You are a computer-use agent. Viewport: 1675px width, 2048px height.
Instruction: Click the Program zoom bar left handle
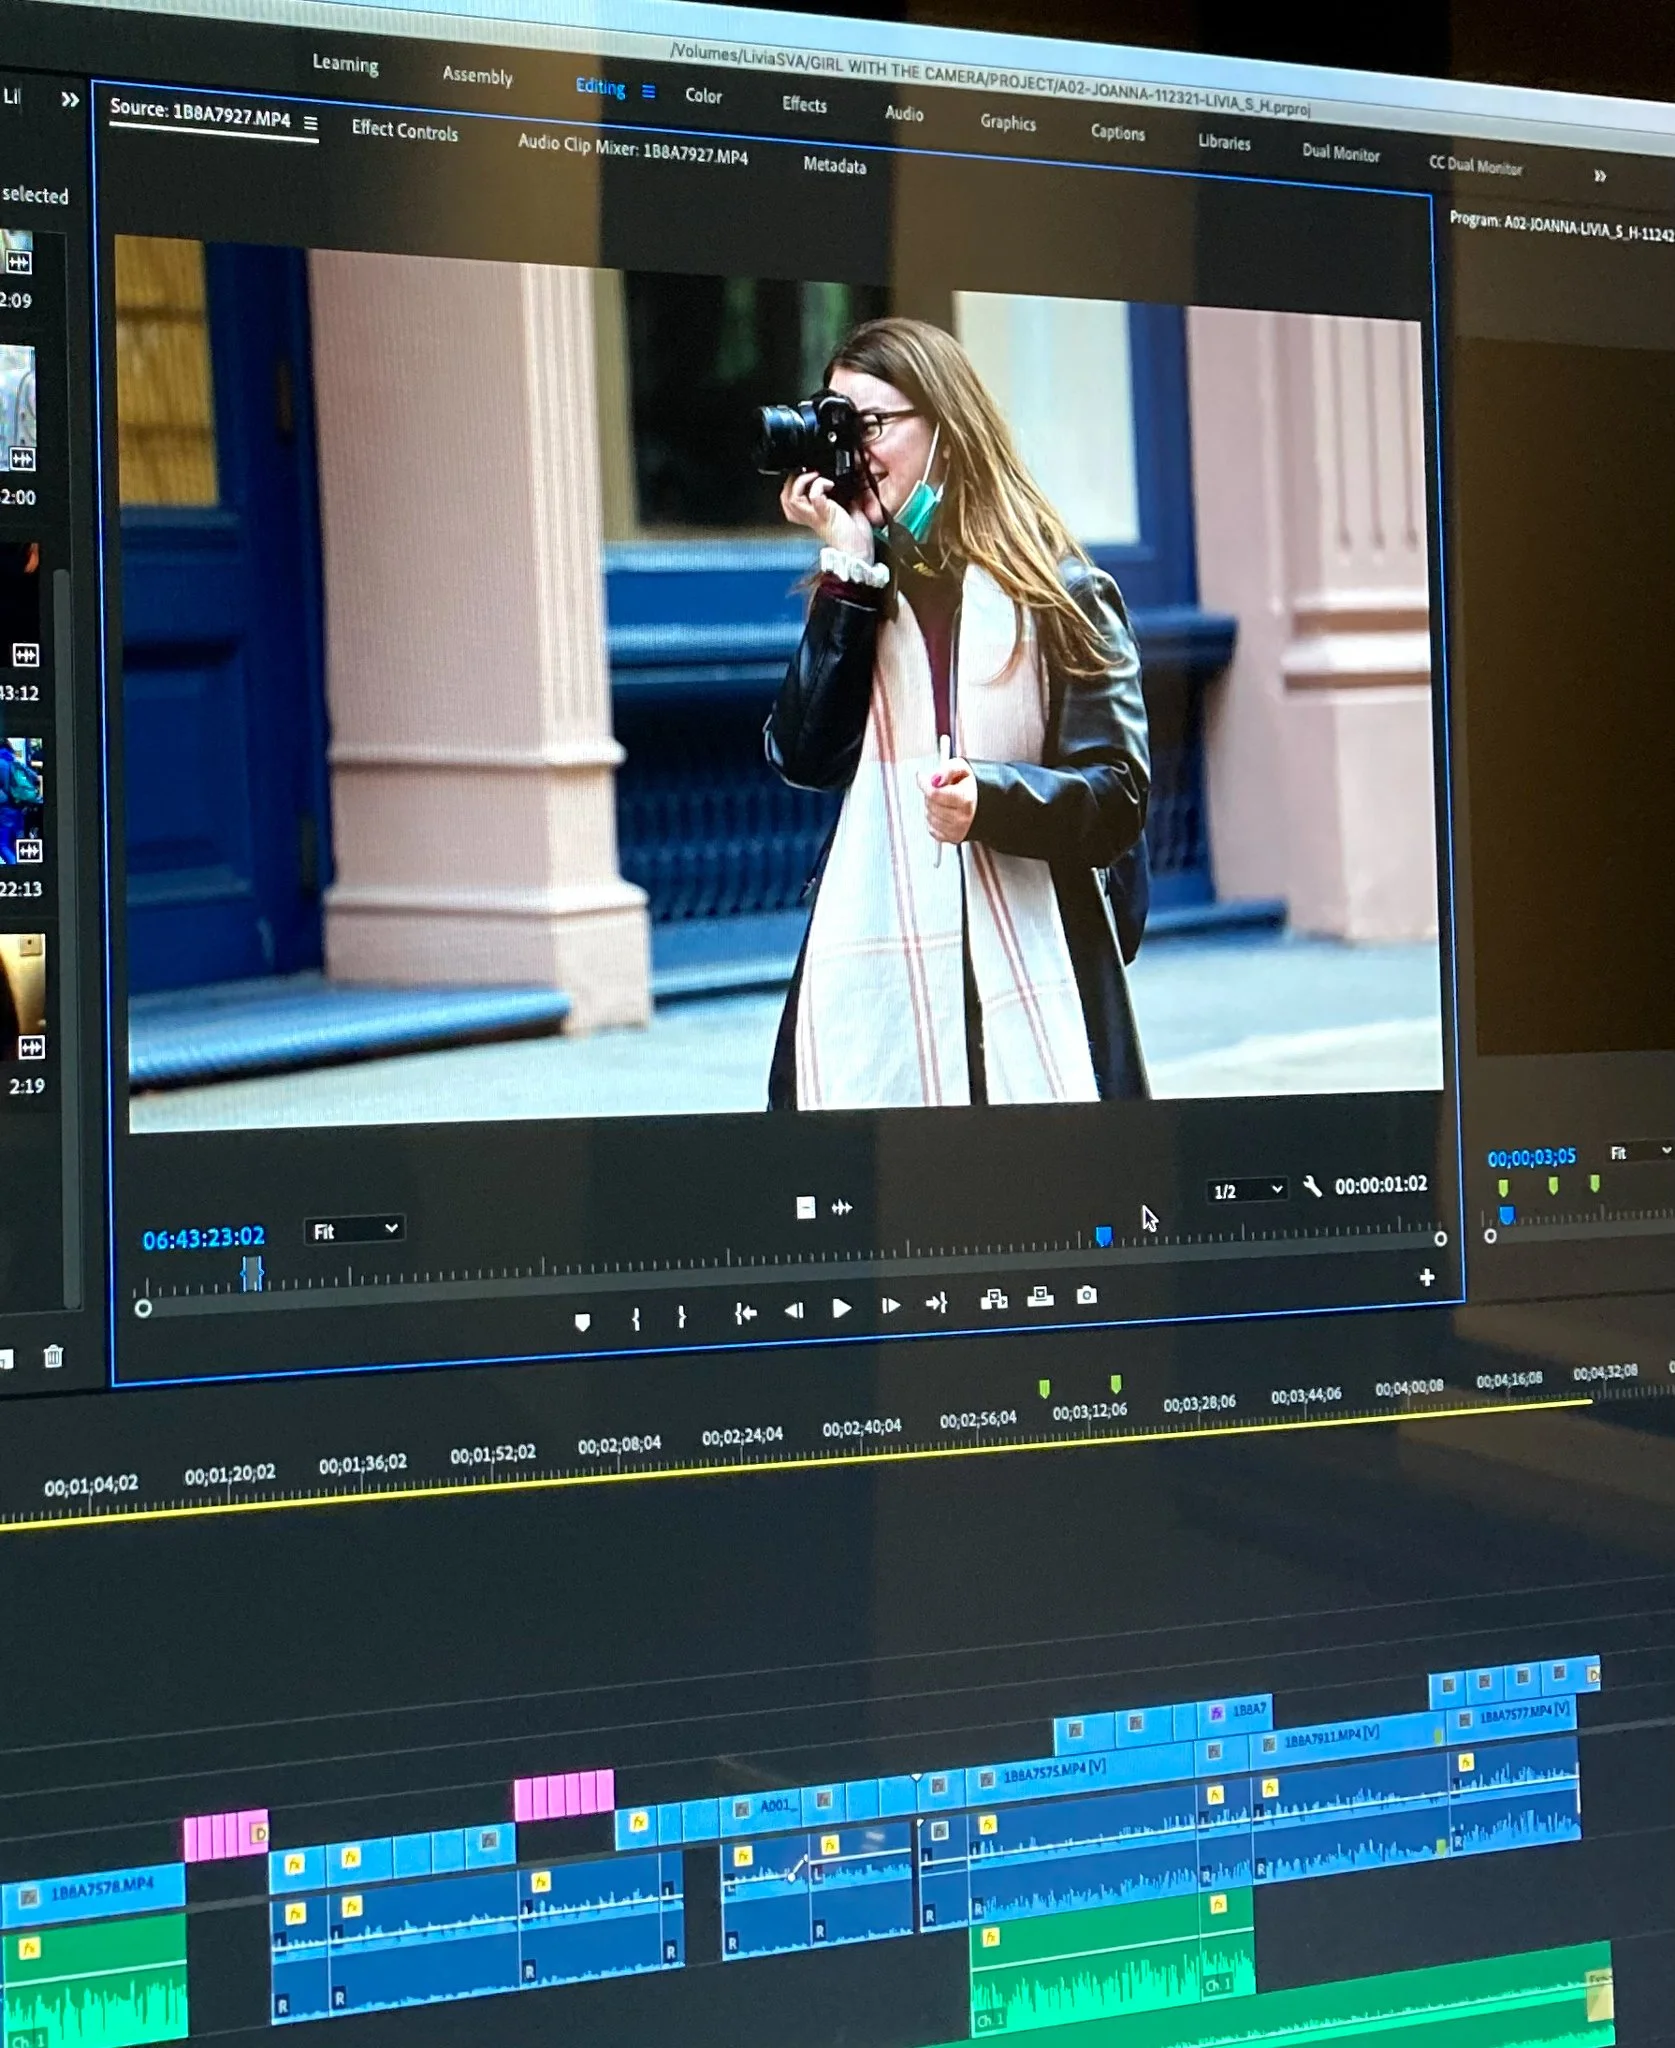[1490, 1236]
